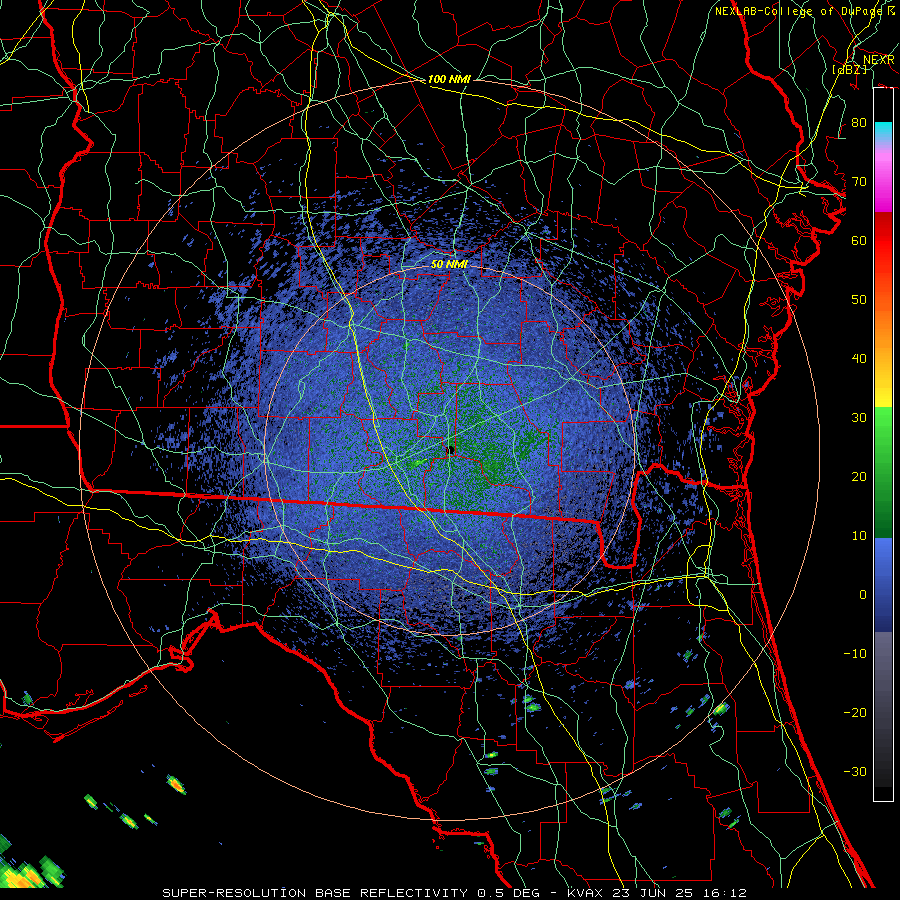This screenshot has width=900, height=900.
Task: Click the 50 value on dBZ scale
Action: [x=859, y=300]
